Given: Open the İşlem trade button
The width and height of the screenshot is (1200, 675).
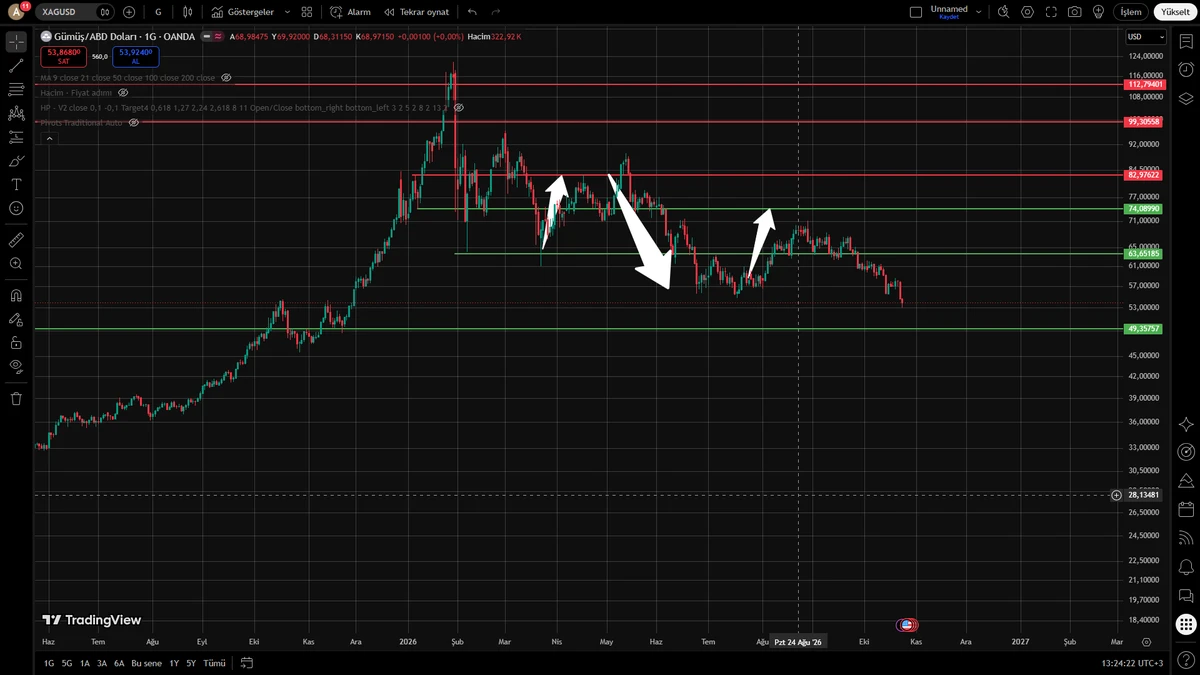Looking at the screenshot, I should [x=1130, y=12].
